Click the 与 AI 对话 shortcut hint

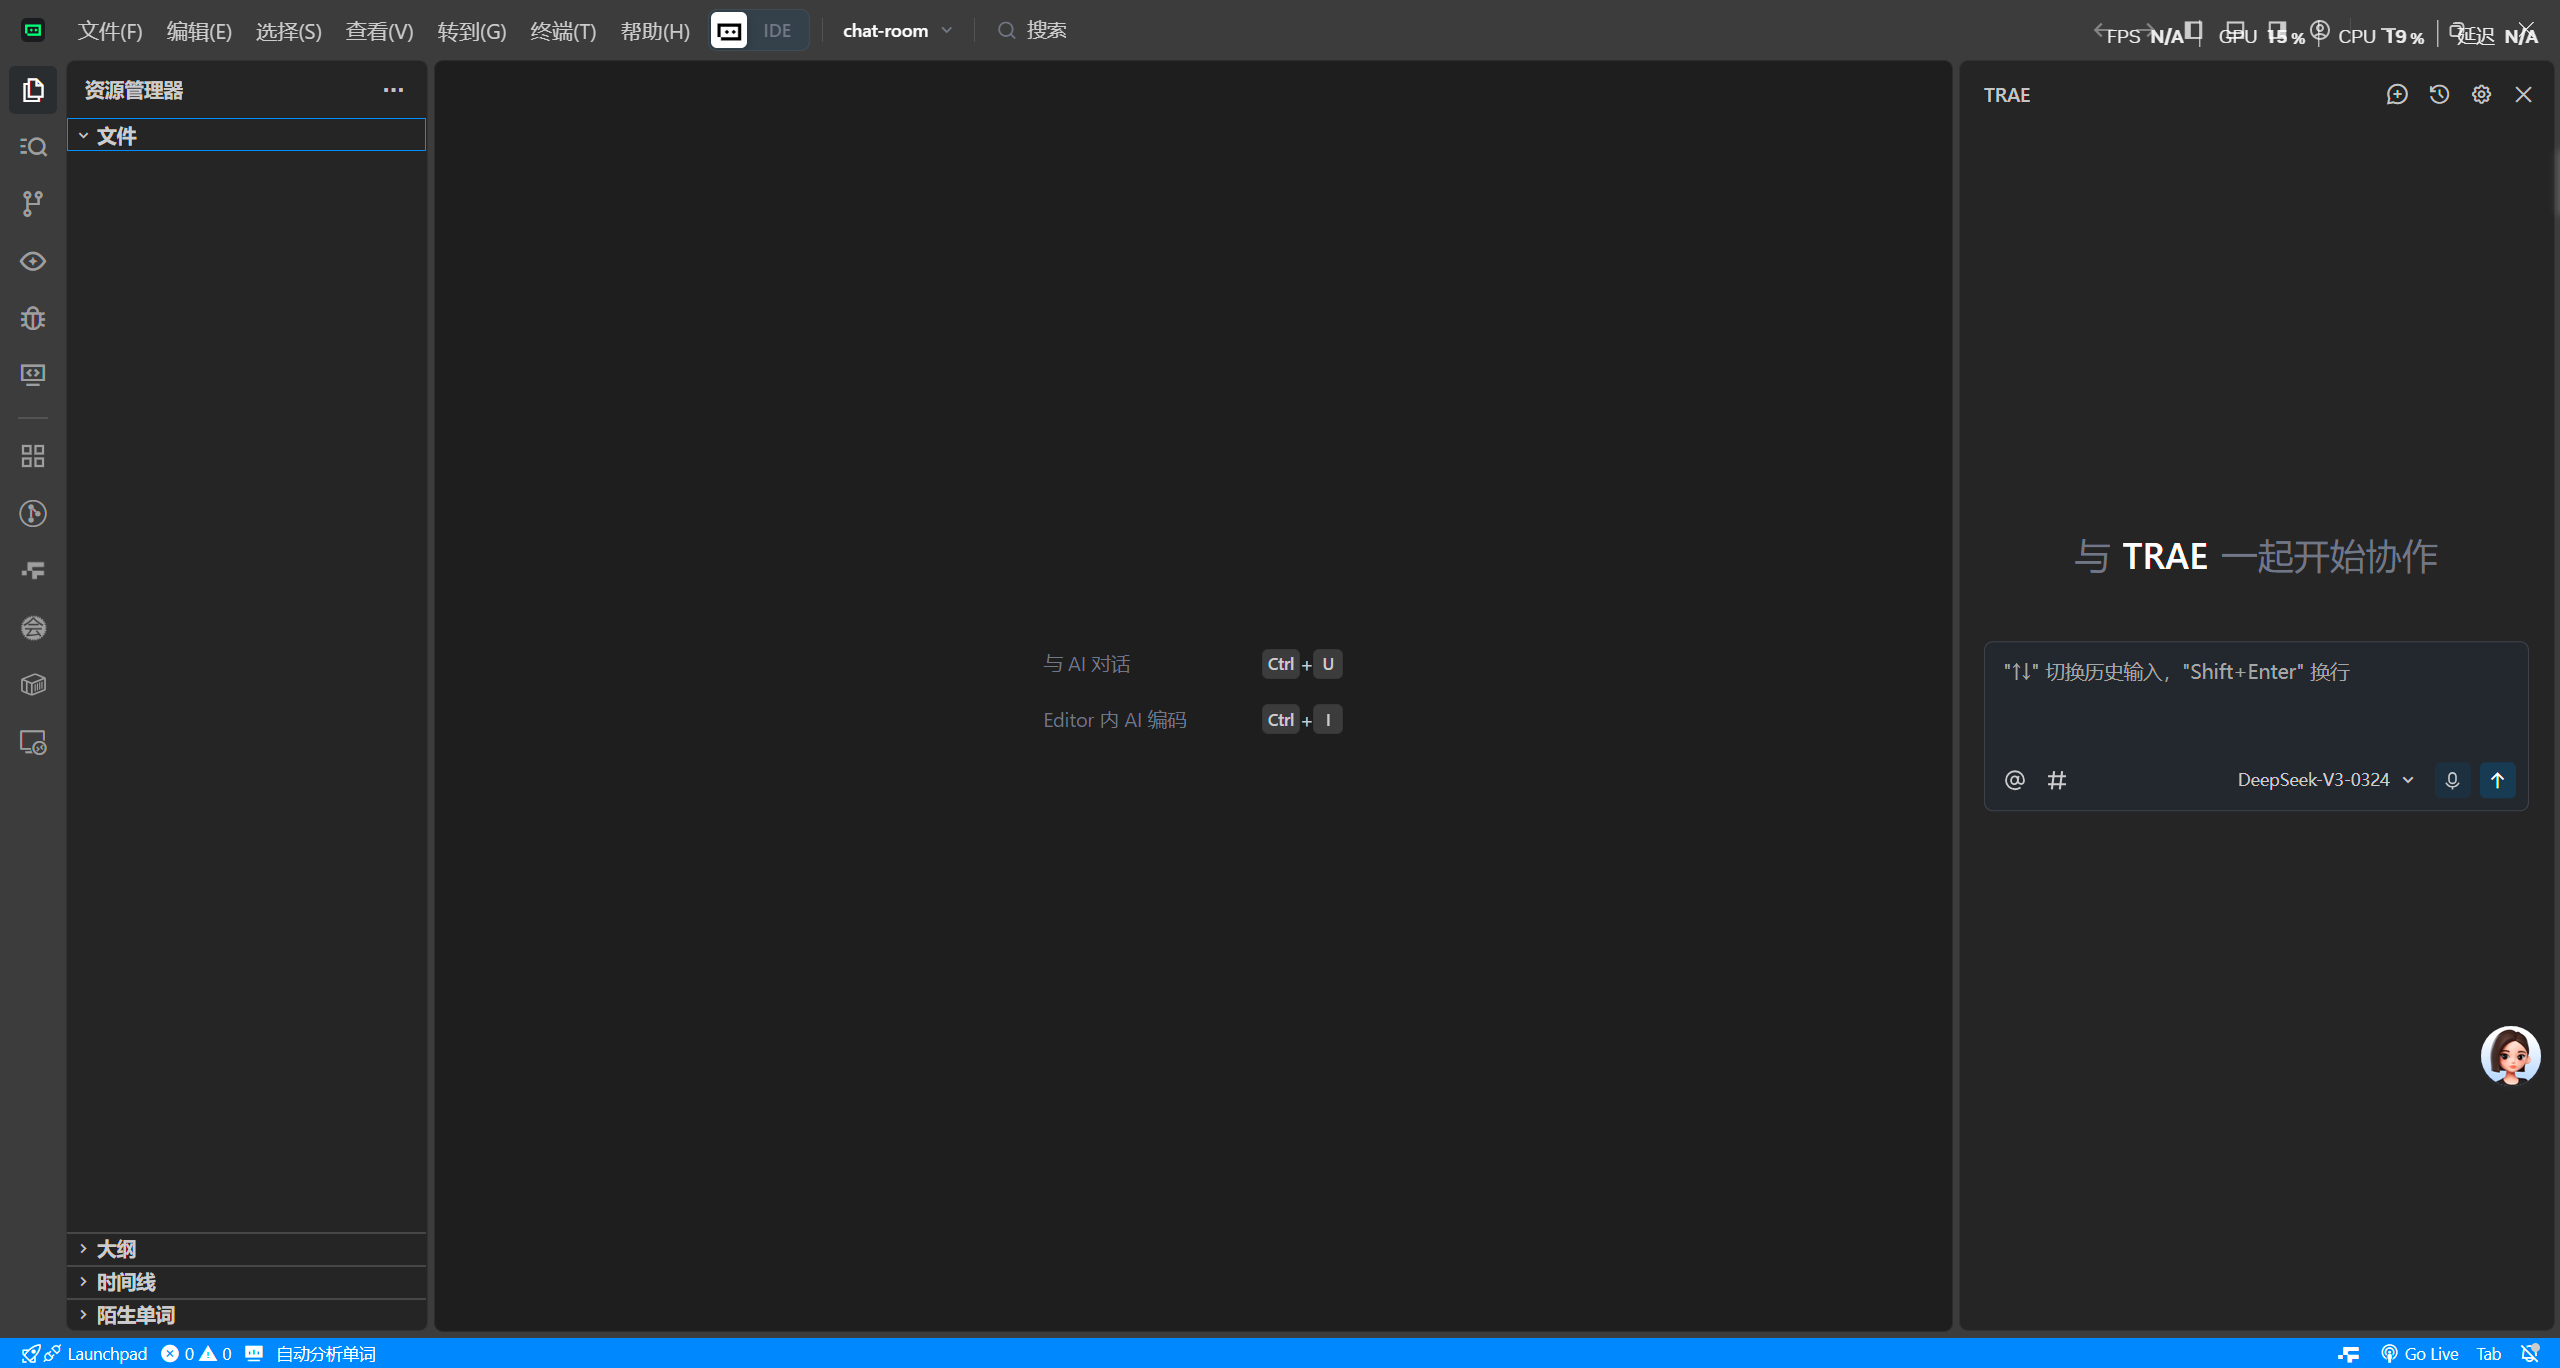coord(1087,664)
